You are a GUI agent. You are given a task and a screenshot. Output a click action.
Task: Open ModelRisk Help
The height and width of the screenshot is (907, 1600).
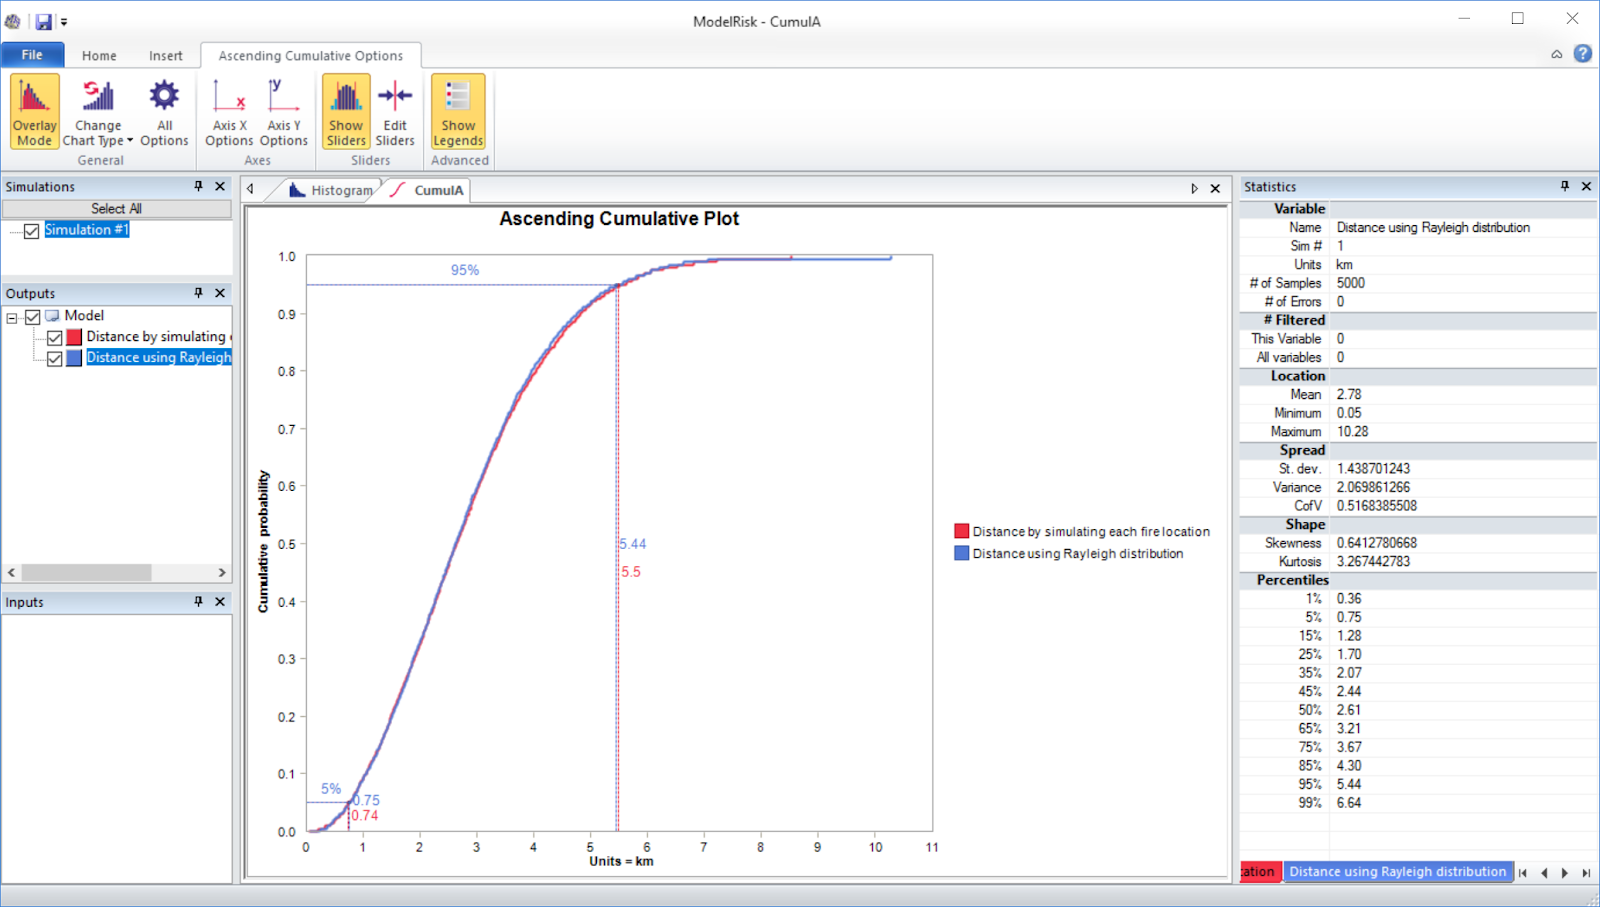tap(1583, 54)
